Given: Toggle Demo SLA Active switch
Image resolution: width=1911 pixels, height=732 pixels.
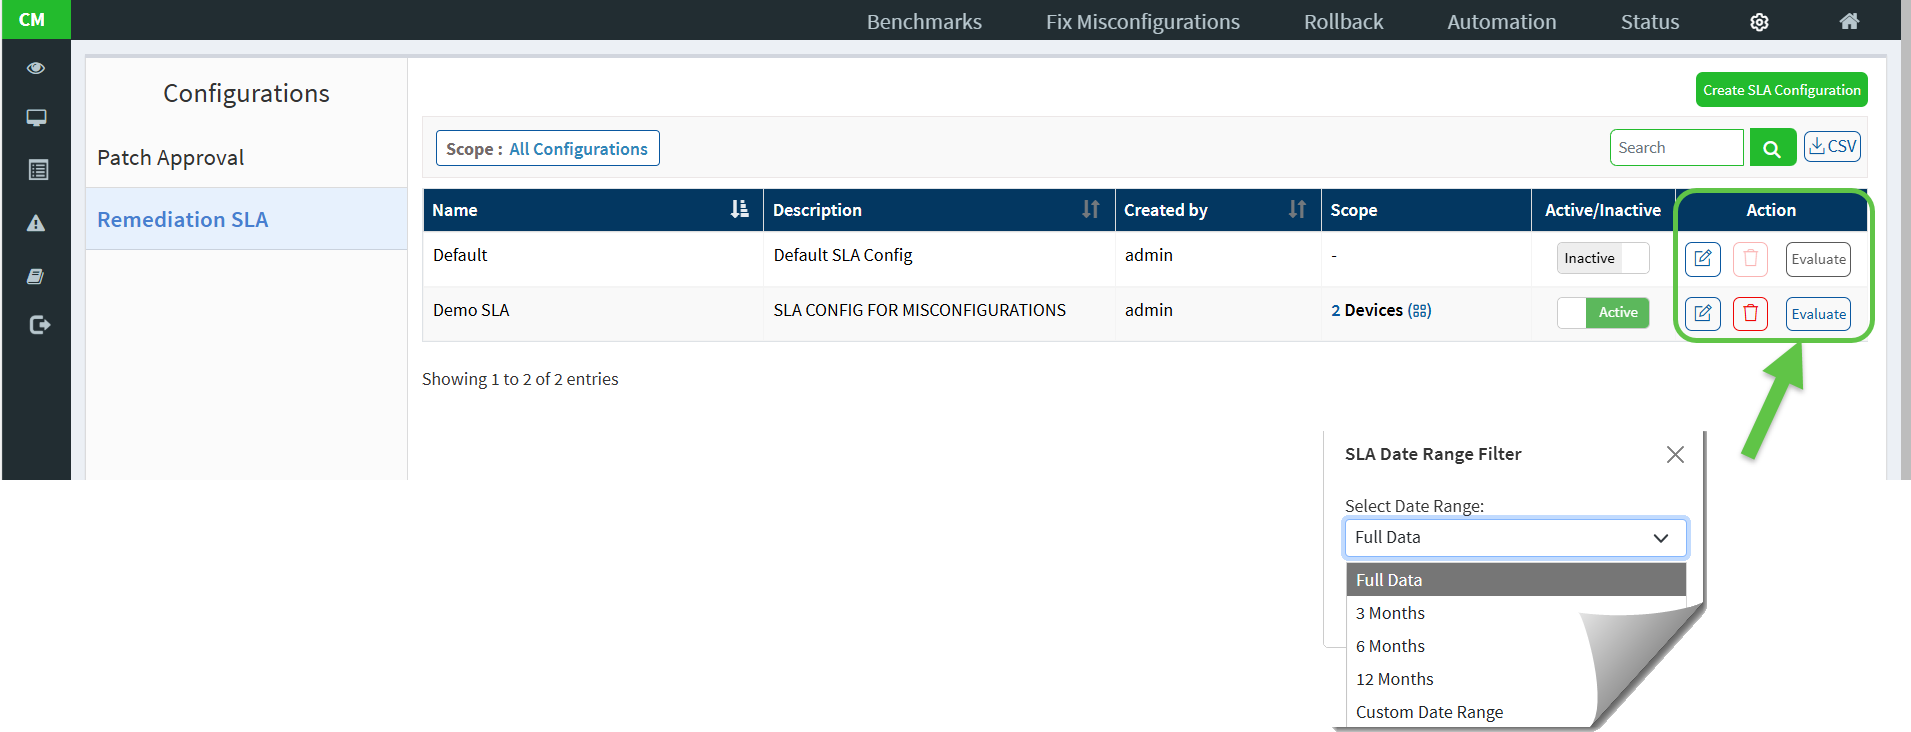Looking at the screenshot, I should [x=1602, y=313].
